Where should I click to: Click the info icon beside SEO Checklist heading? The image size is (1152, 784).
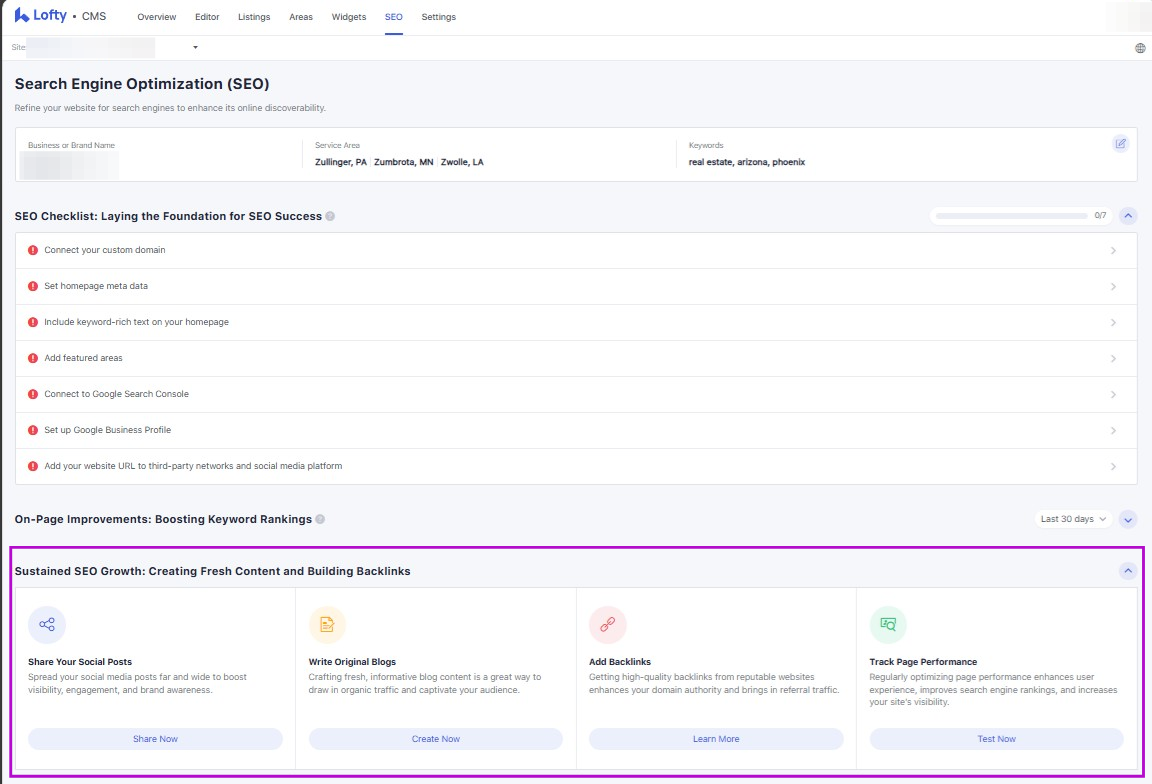[x=330, y=216]
